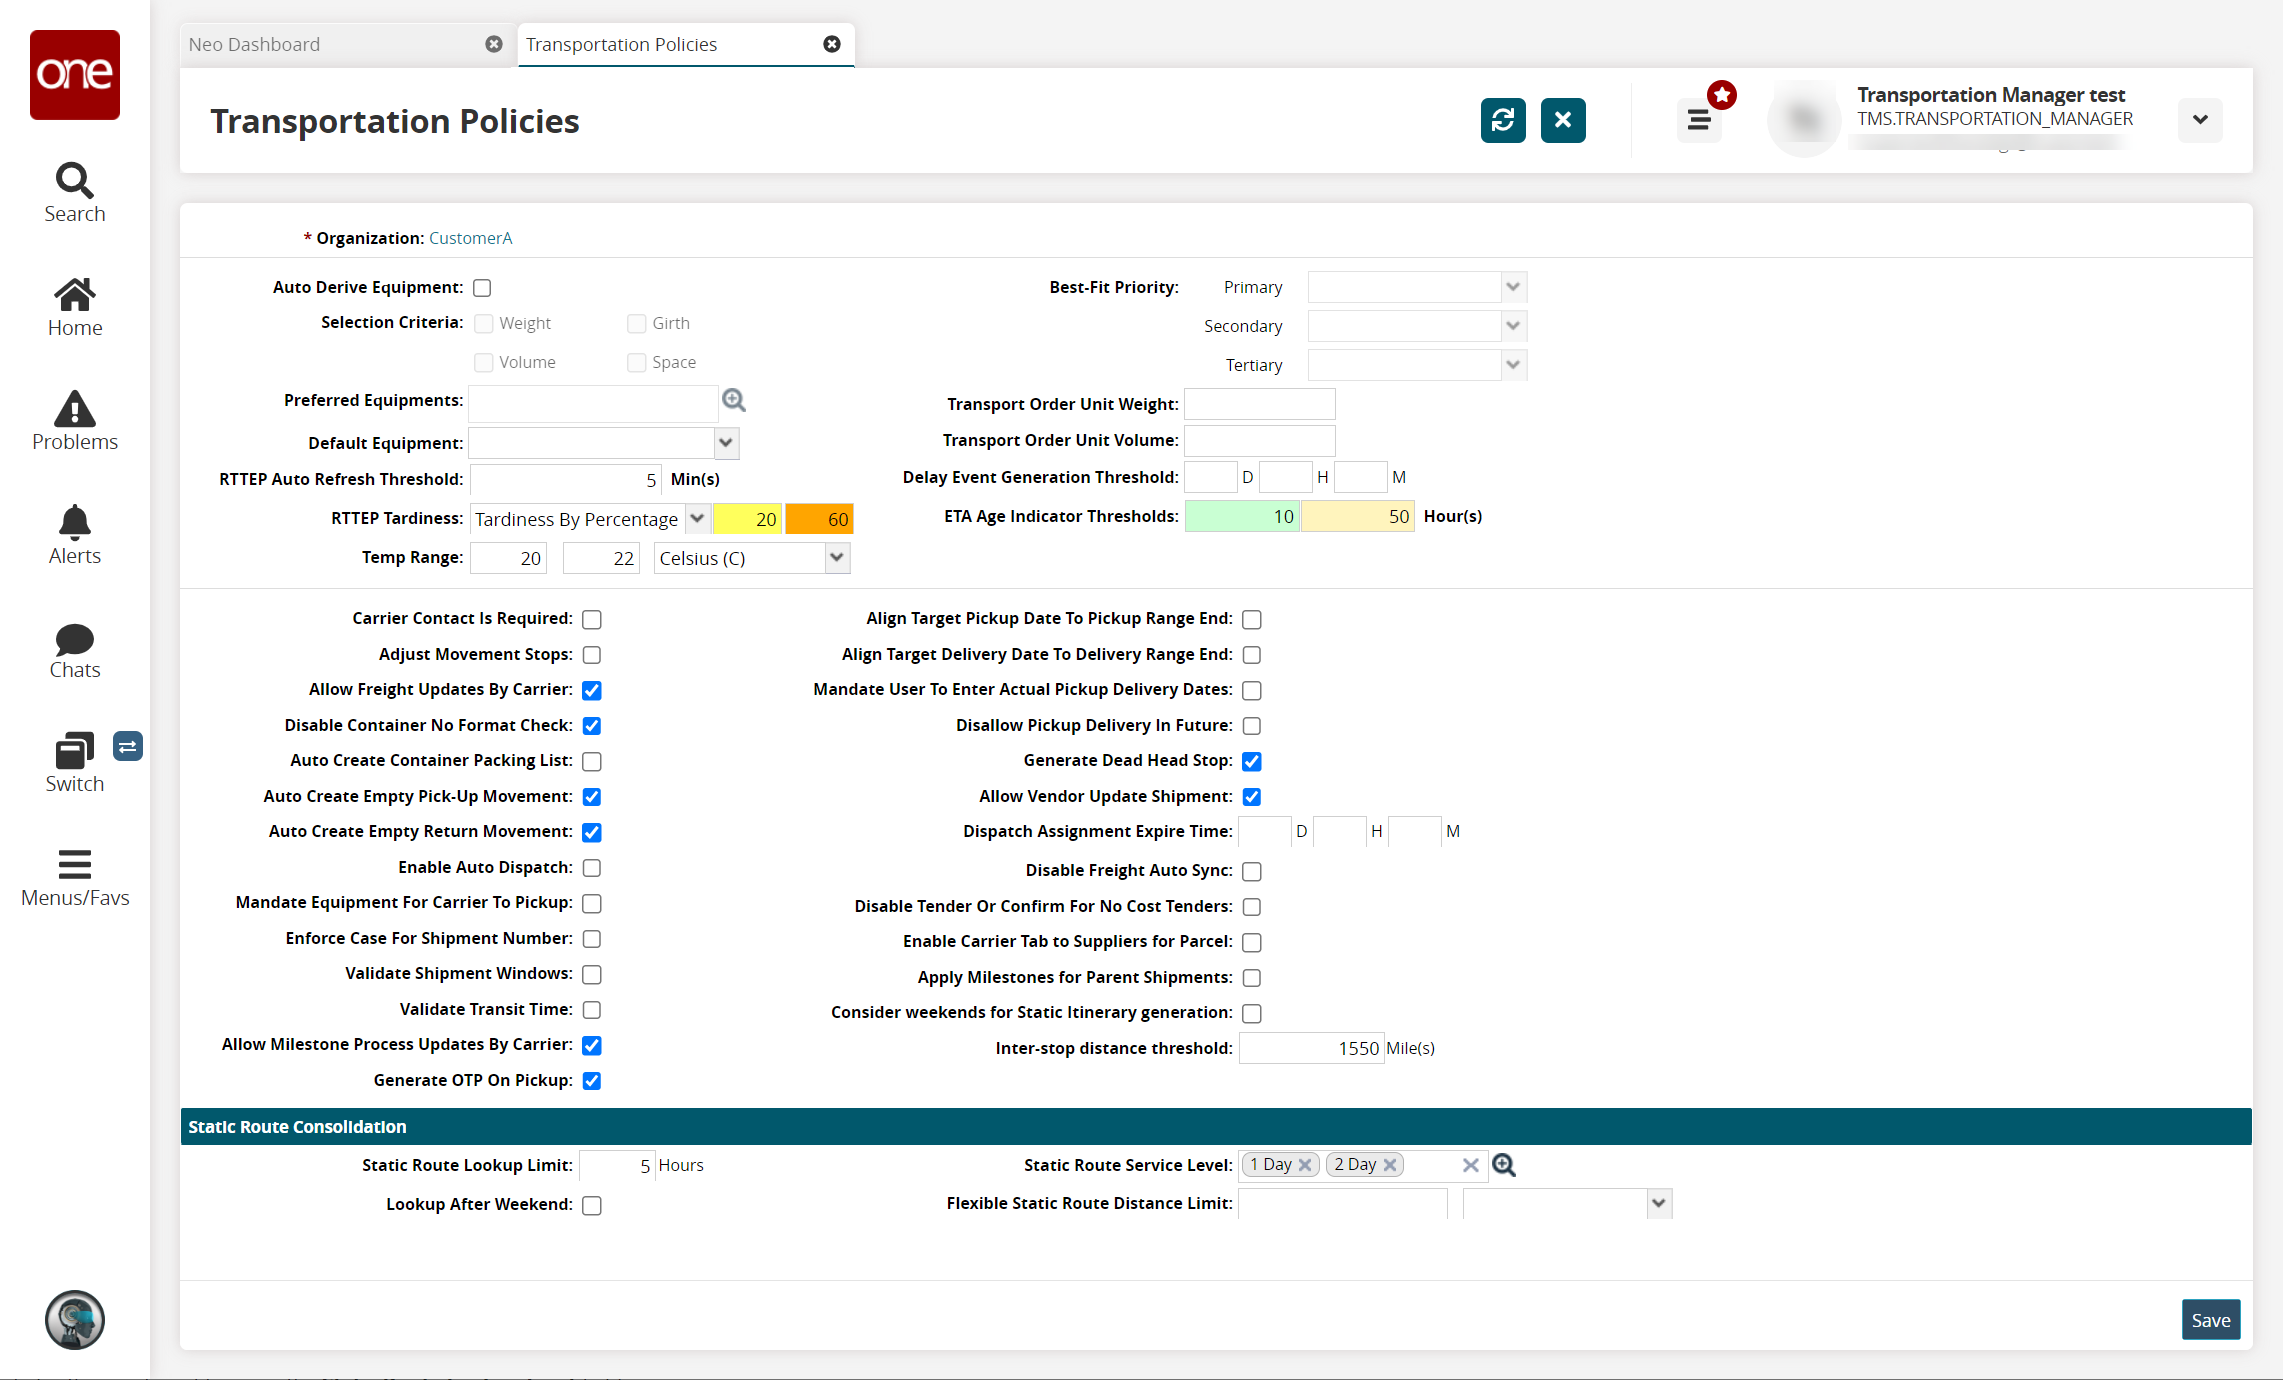This screenshot has width=2283, height=1380.
Task: Click the CustomerA organization link
Action: (x=470, y=238)
